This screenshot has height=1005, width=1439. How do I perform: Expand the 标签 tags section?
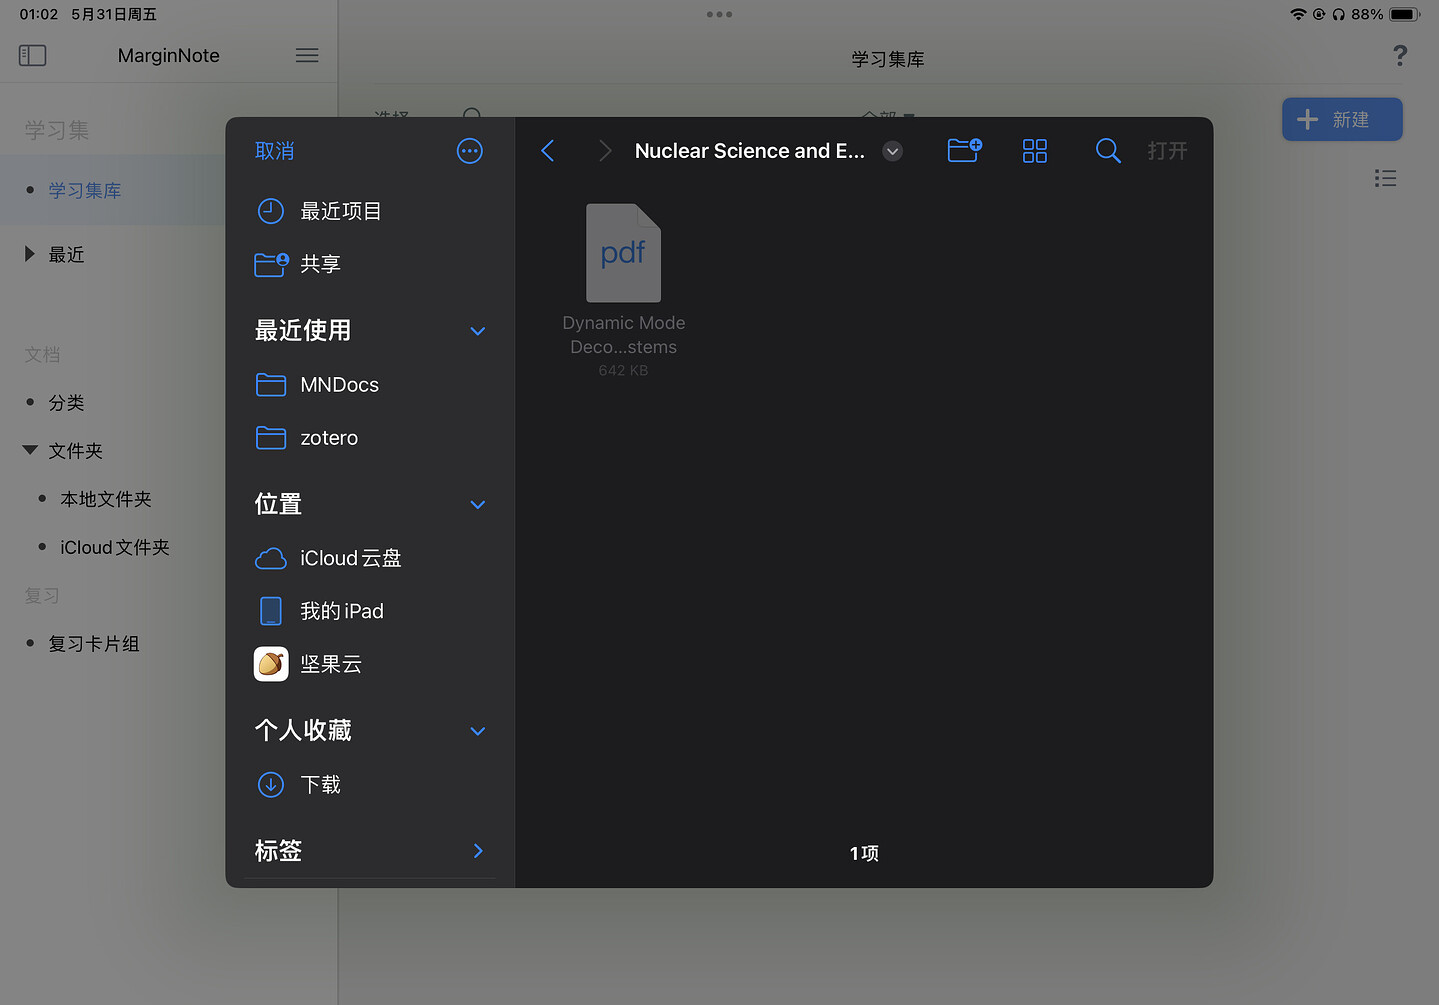click(x=477, y=851)
